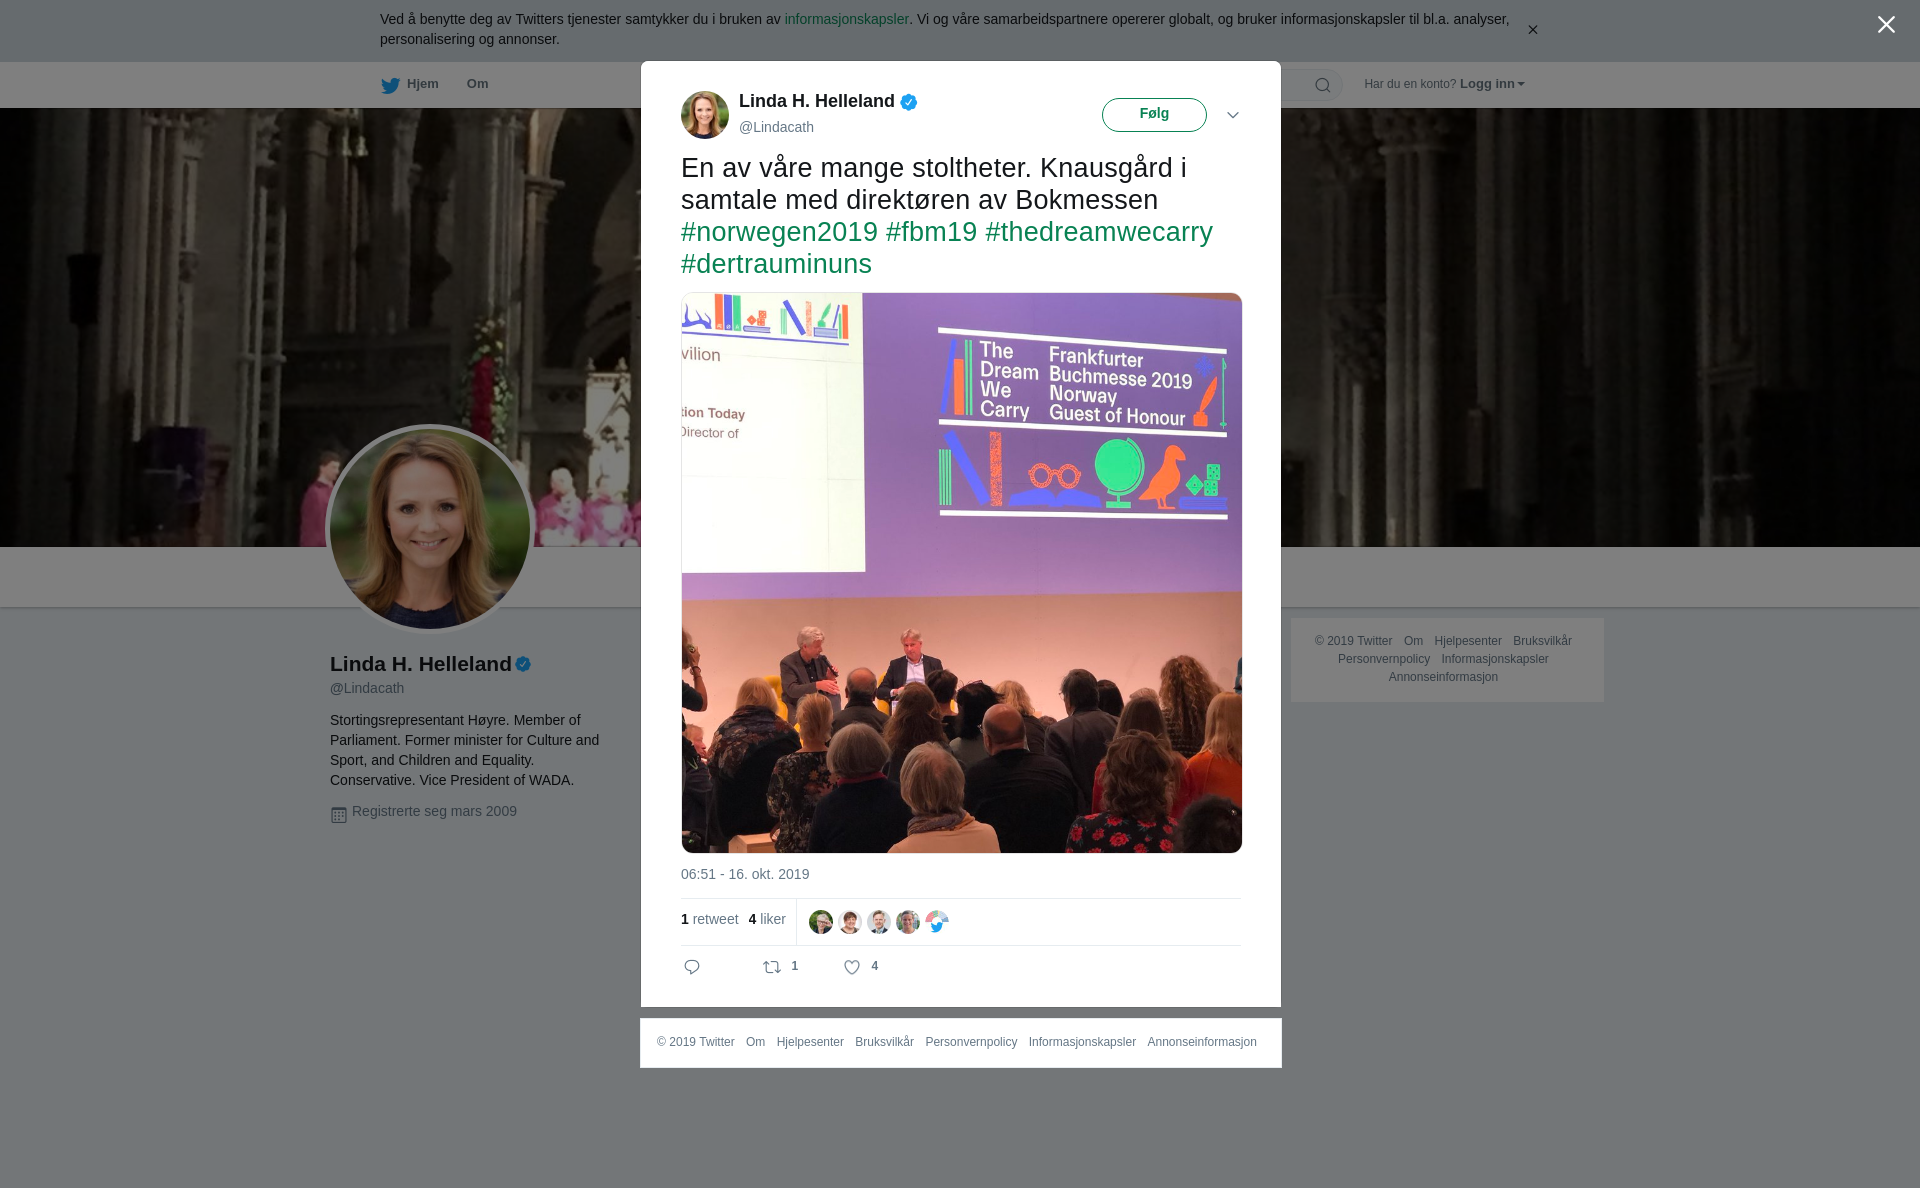Image resolution: width=1920 pixels, height=1188 pixels.
Task: Click last liker avatar with Twitter bird
Action: pyautogui.click(x=937, y=922)
